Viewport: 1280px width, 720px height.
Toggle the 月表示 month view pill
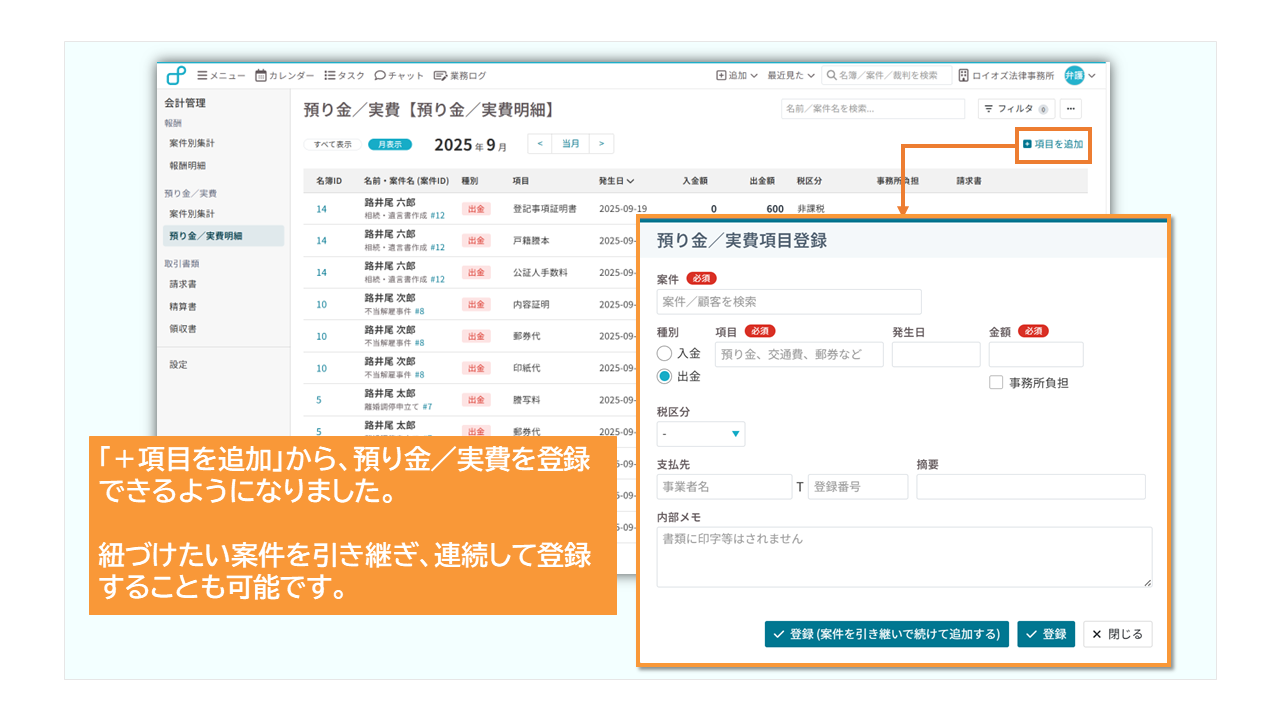click(390, 145)
